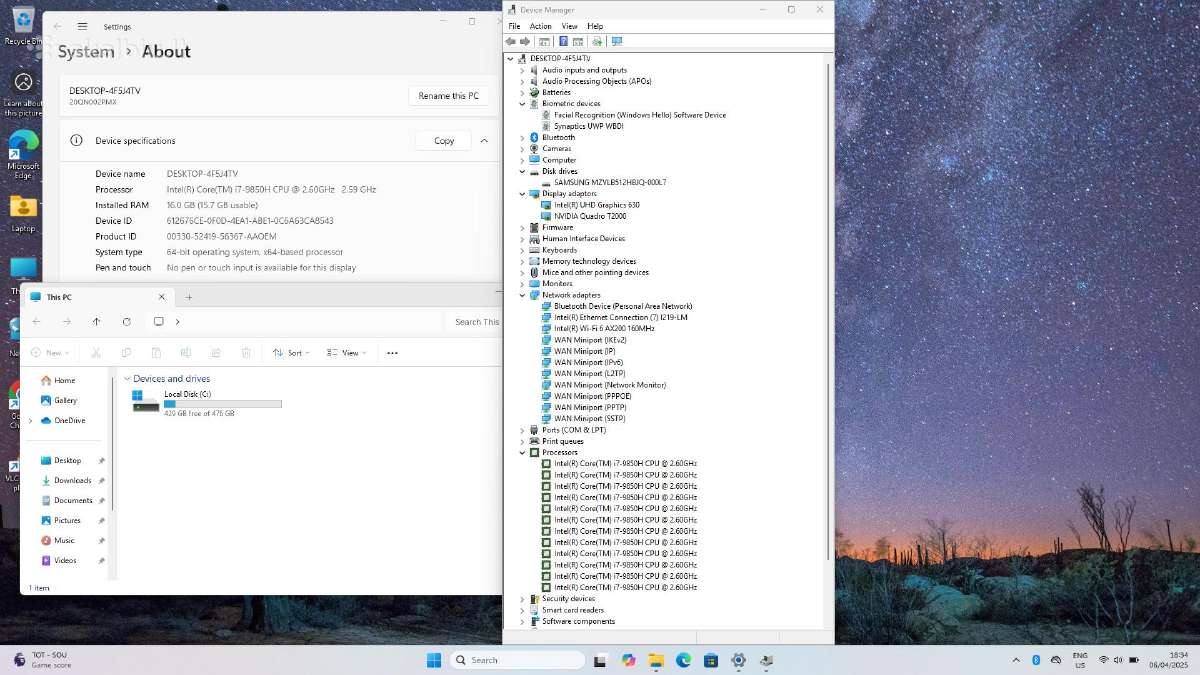Select the This PC tab in File Explorer
The image size is (1200, 675).
(97, 297)
